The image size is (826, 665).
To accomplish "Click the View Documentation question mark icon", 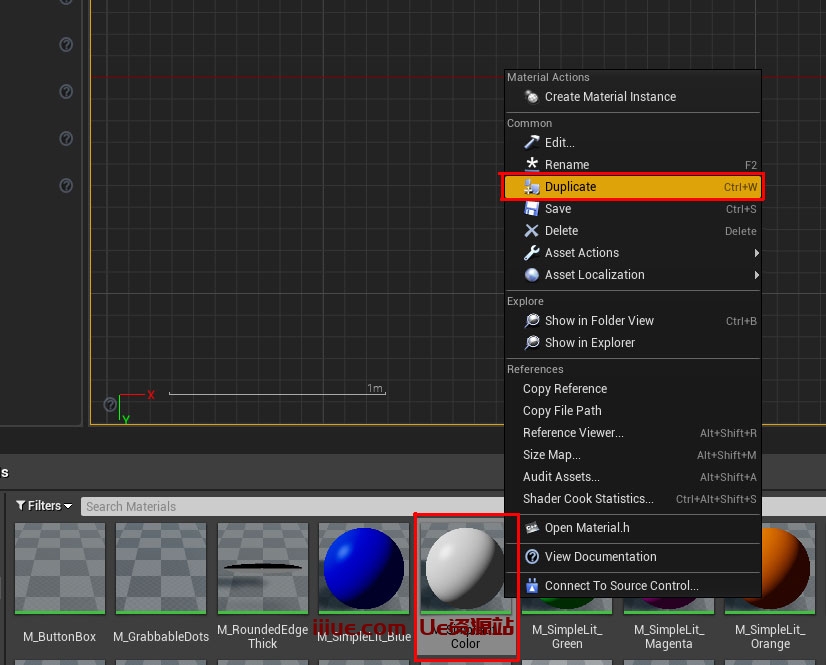I will (x=532, y=557).
